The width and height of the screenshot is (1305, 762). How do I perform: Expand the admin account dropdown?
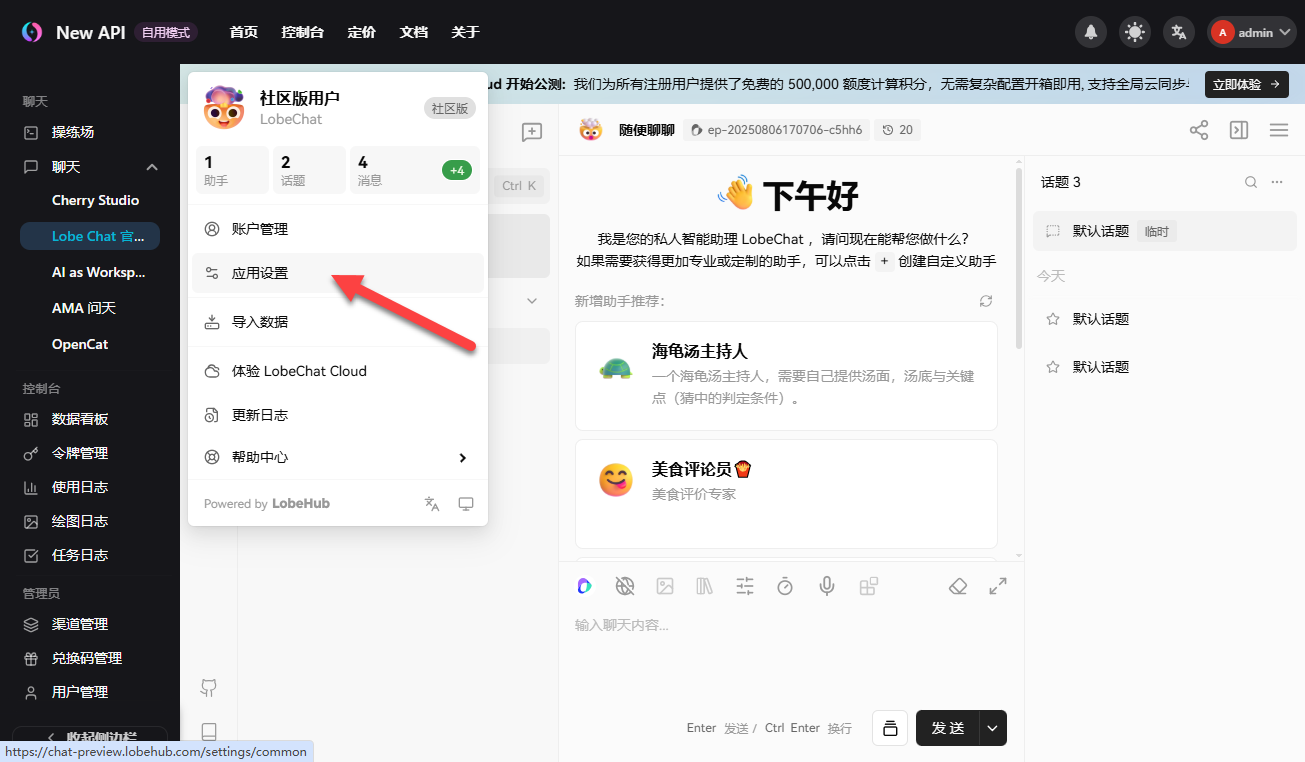[1251, 31]
